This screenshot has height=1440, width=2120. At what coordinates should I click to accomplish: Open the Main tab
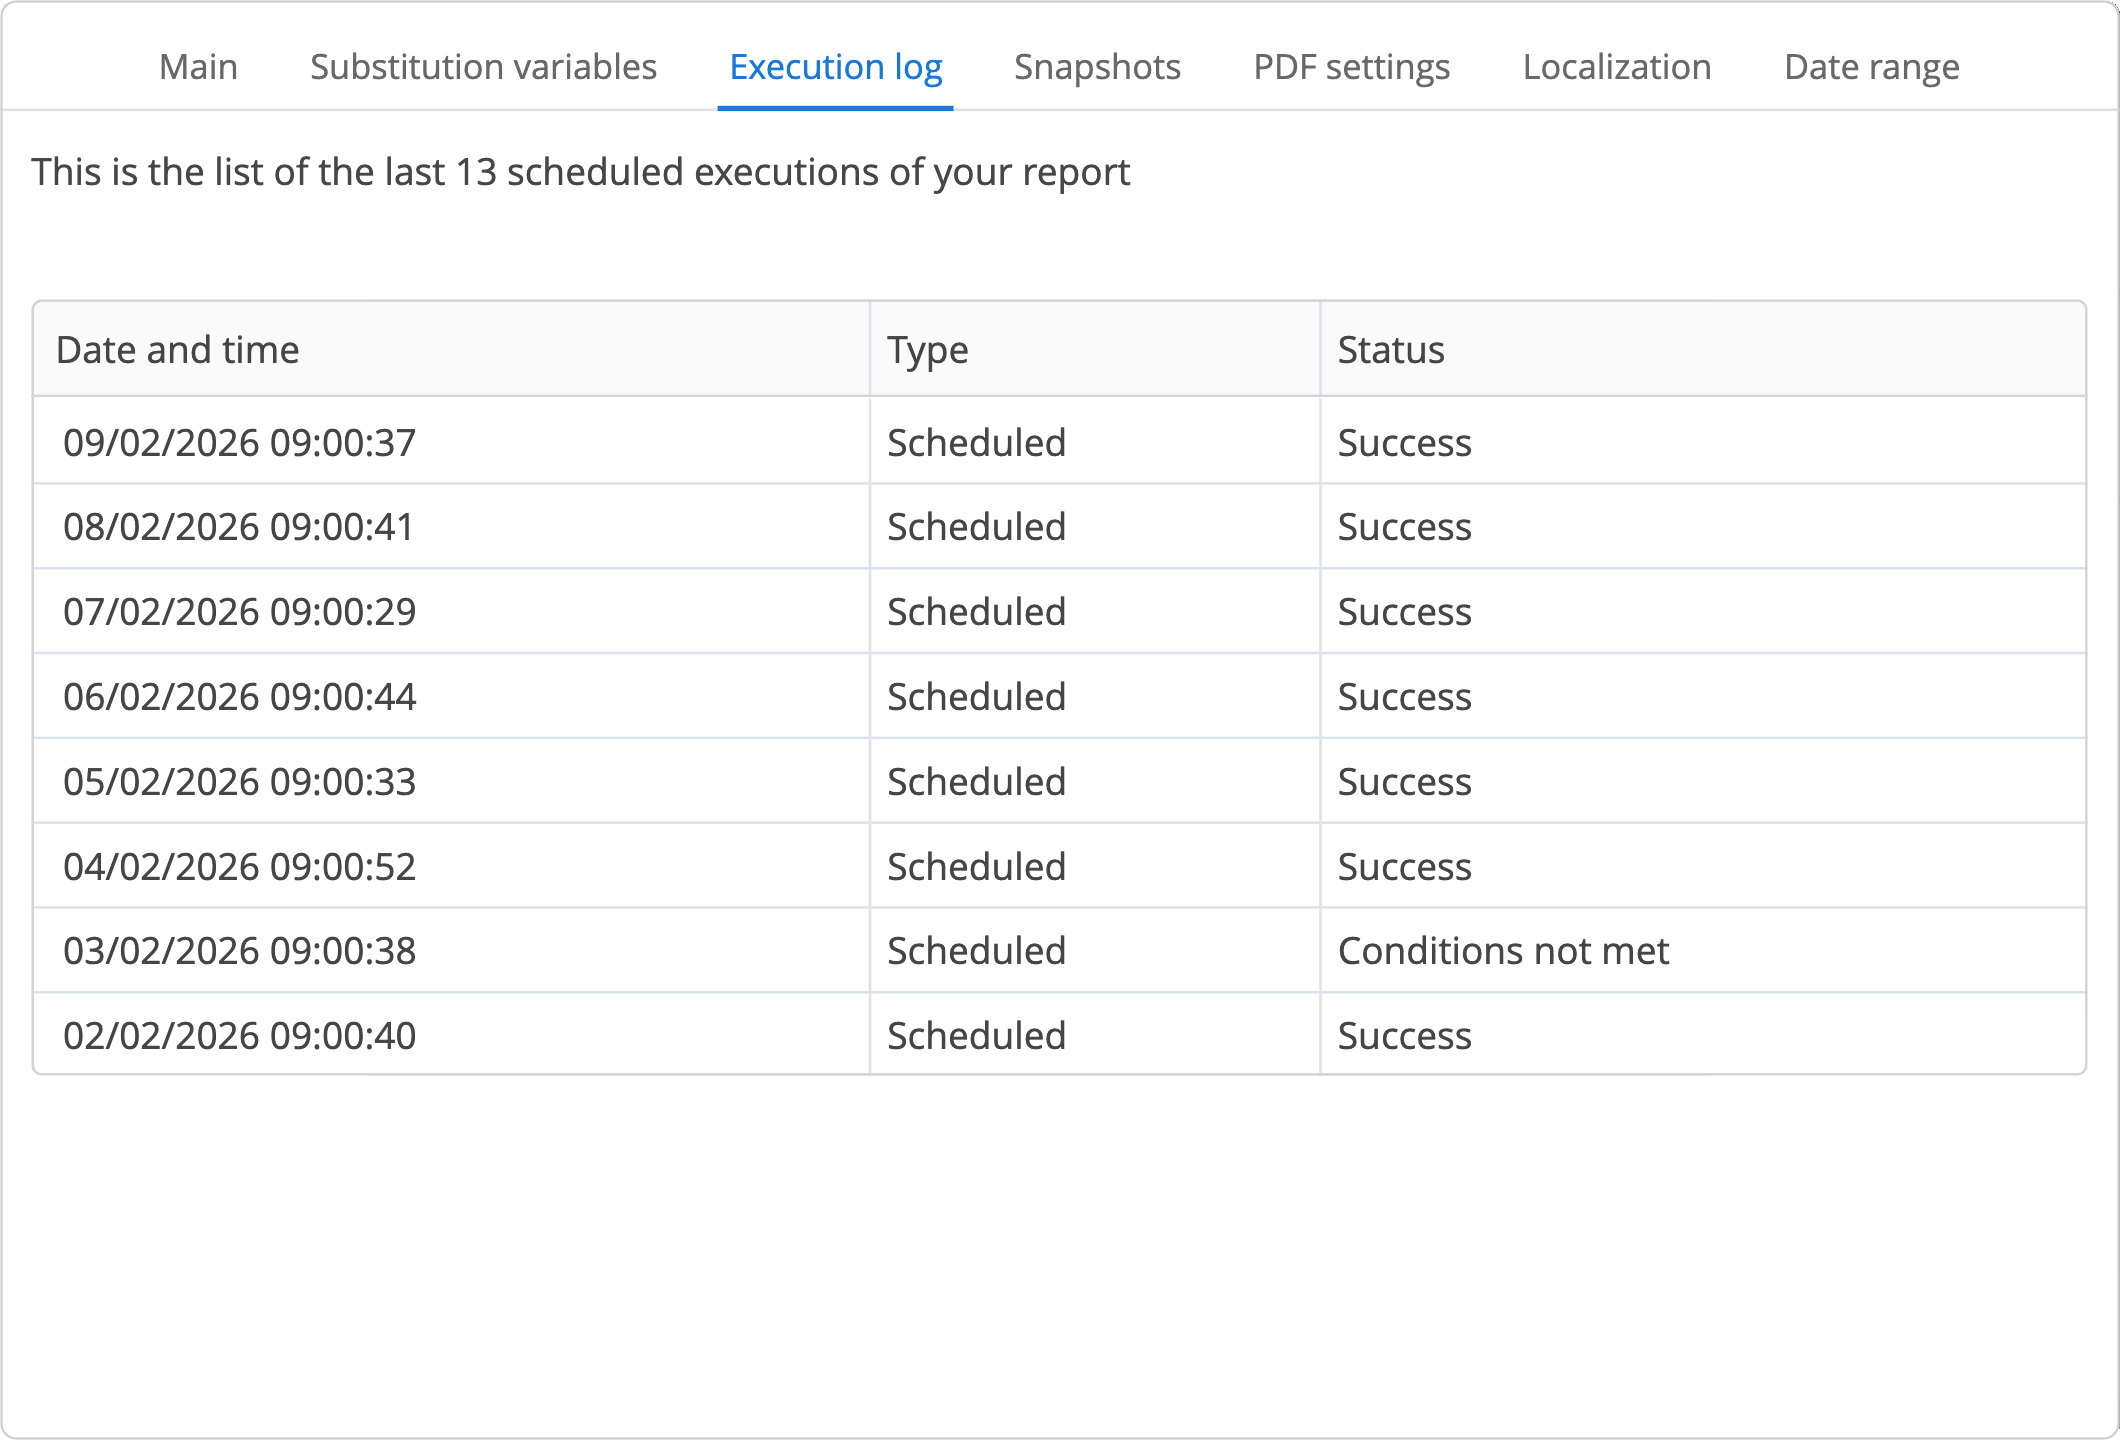coord(198,67)
